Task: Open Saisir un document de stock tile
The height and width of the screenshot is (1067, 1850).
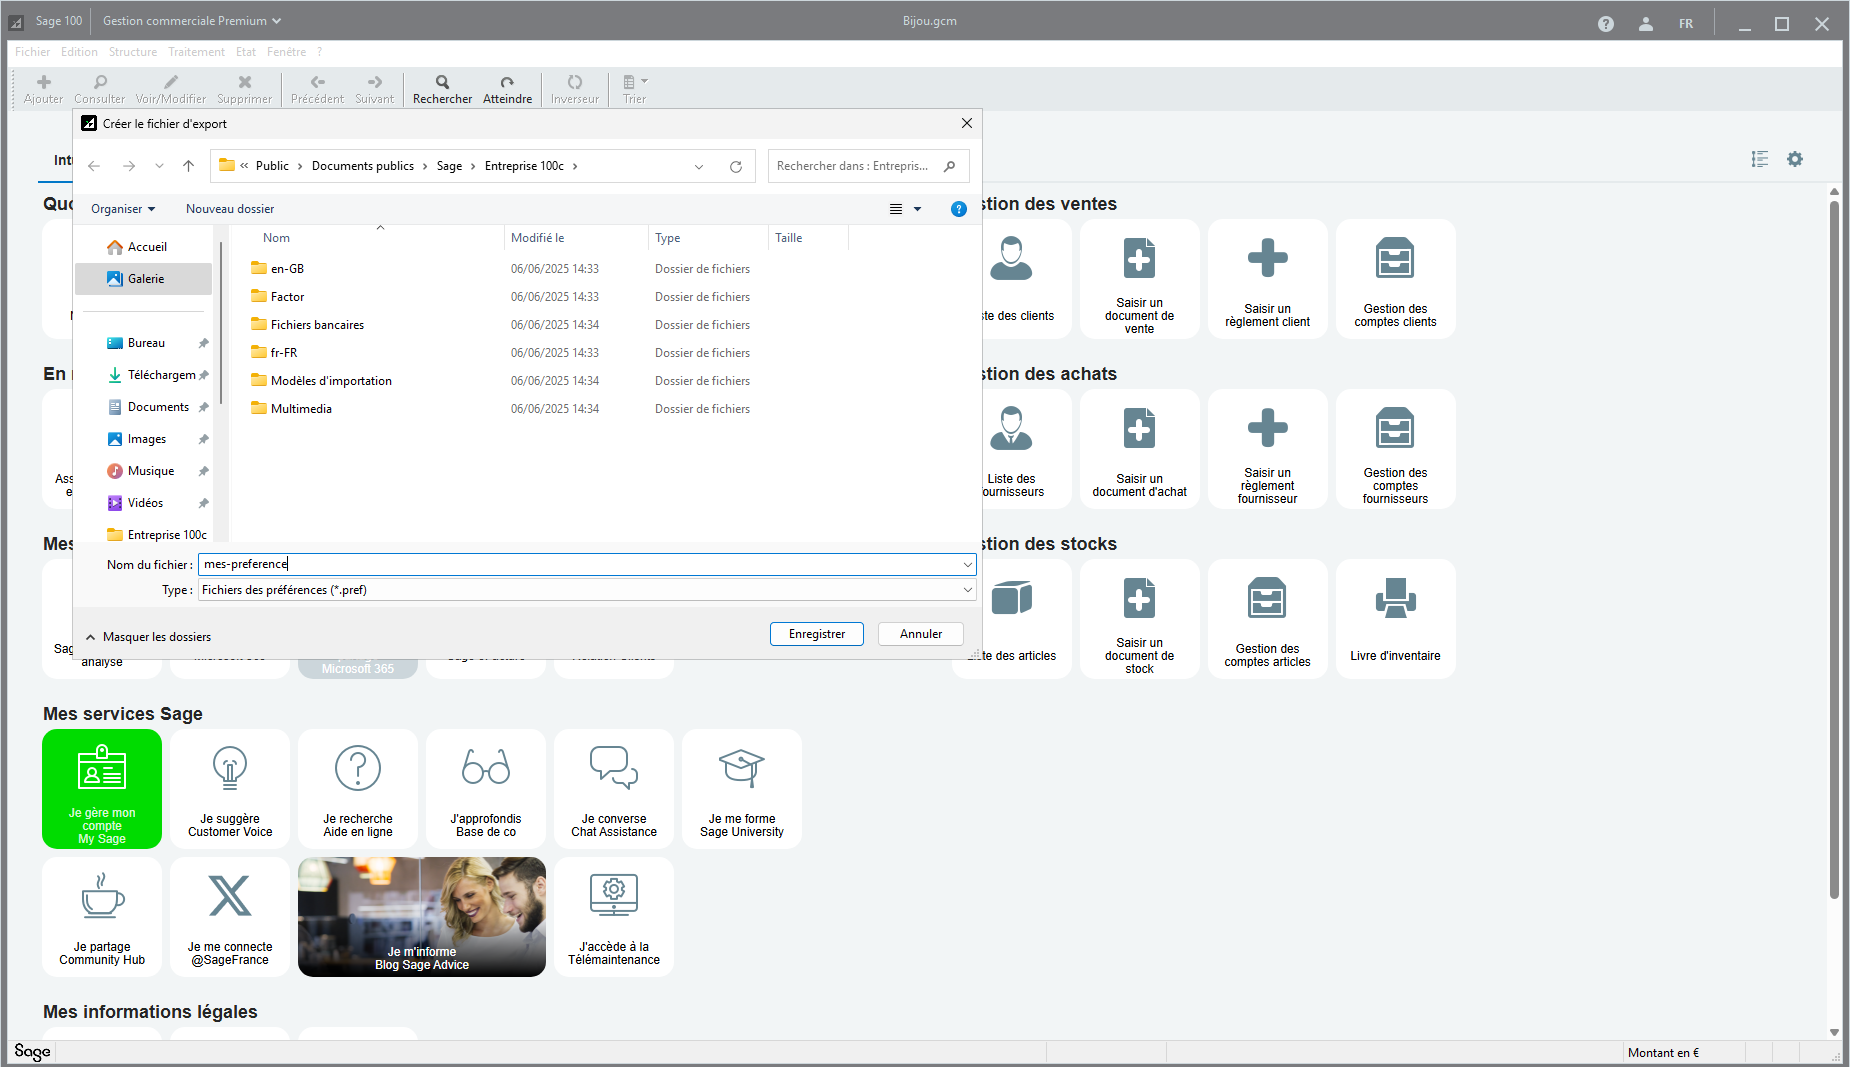Action: pos(1140,619)
